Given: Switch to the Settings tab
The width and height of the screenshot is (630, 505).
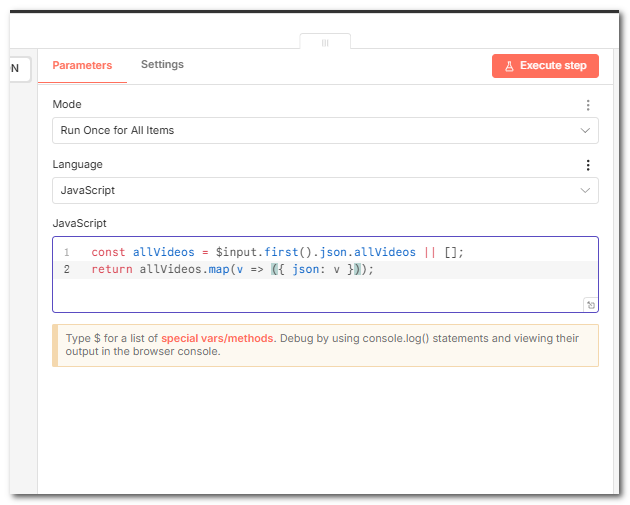Looking at the screenshot, I should tap(162, 65).
